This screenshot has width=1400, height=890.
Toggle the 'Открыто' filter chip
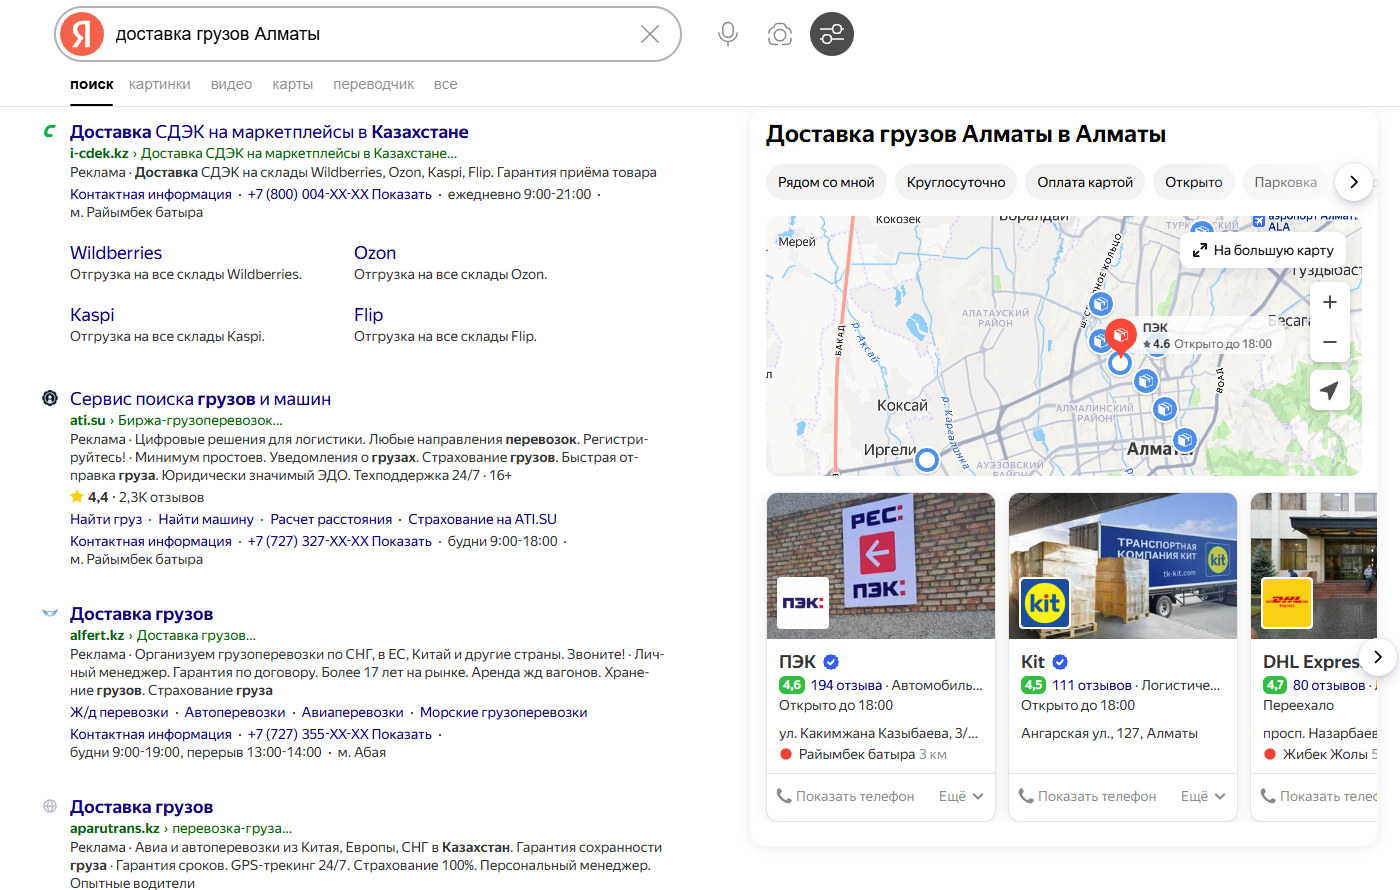(x=1194, y=182)
